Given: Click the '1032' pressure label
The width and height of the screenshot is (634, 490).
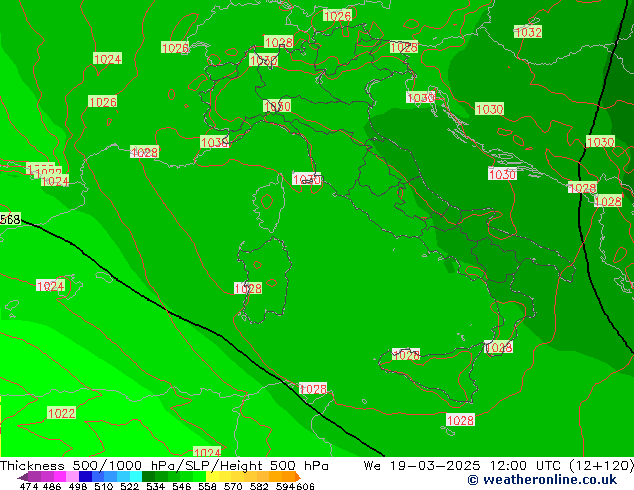Looking at the screenshot, I should (528, 32).
